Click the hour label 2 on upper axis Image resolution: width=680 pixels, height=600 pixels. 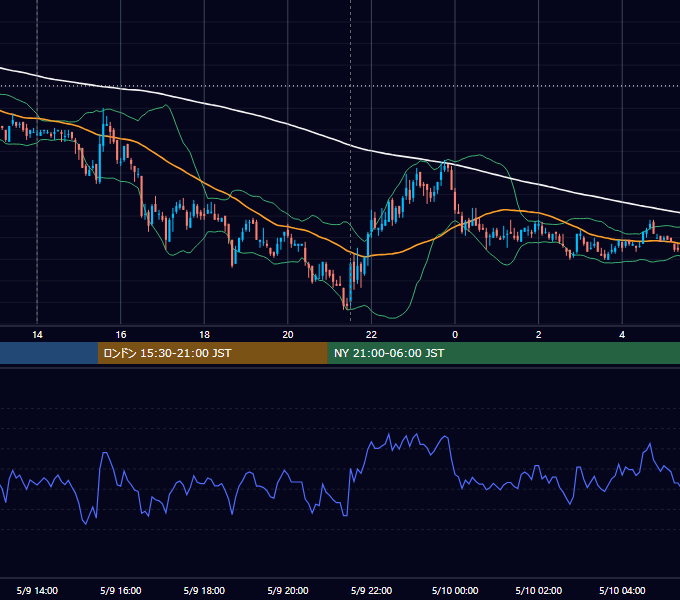pos(539,335)
